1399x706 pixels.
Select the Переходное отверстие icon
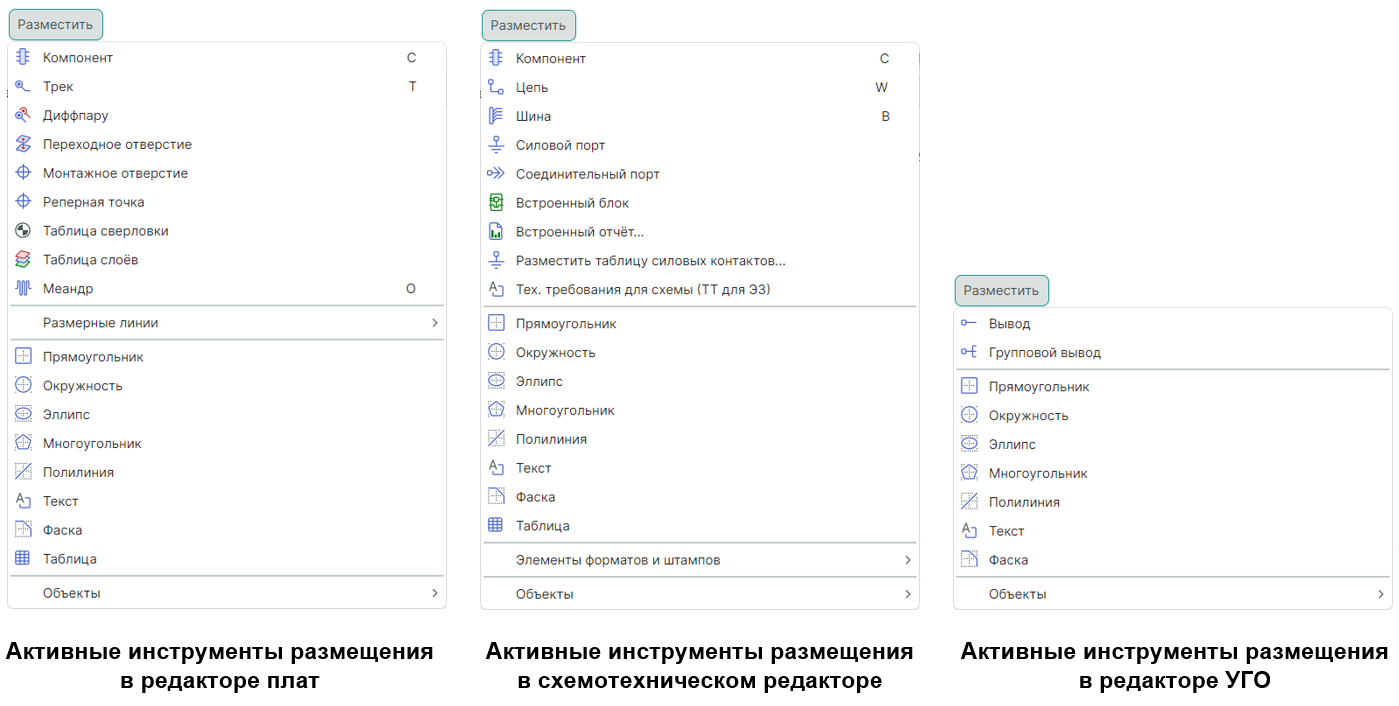(23, 144)
